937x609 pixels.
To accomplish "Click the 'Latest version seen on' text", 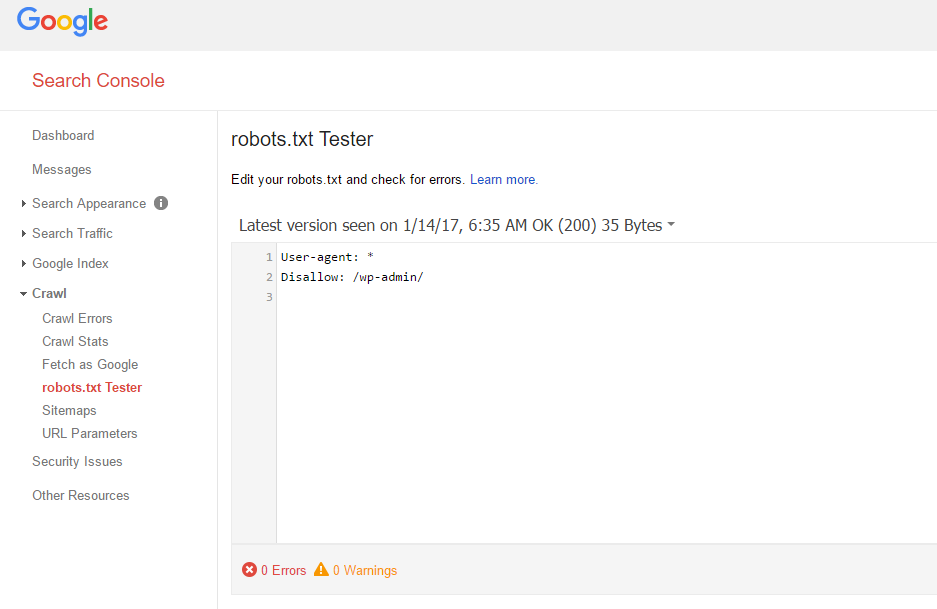I will coord(319,225).
